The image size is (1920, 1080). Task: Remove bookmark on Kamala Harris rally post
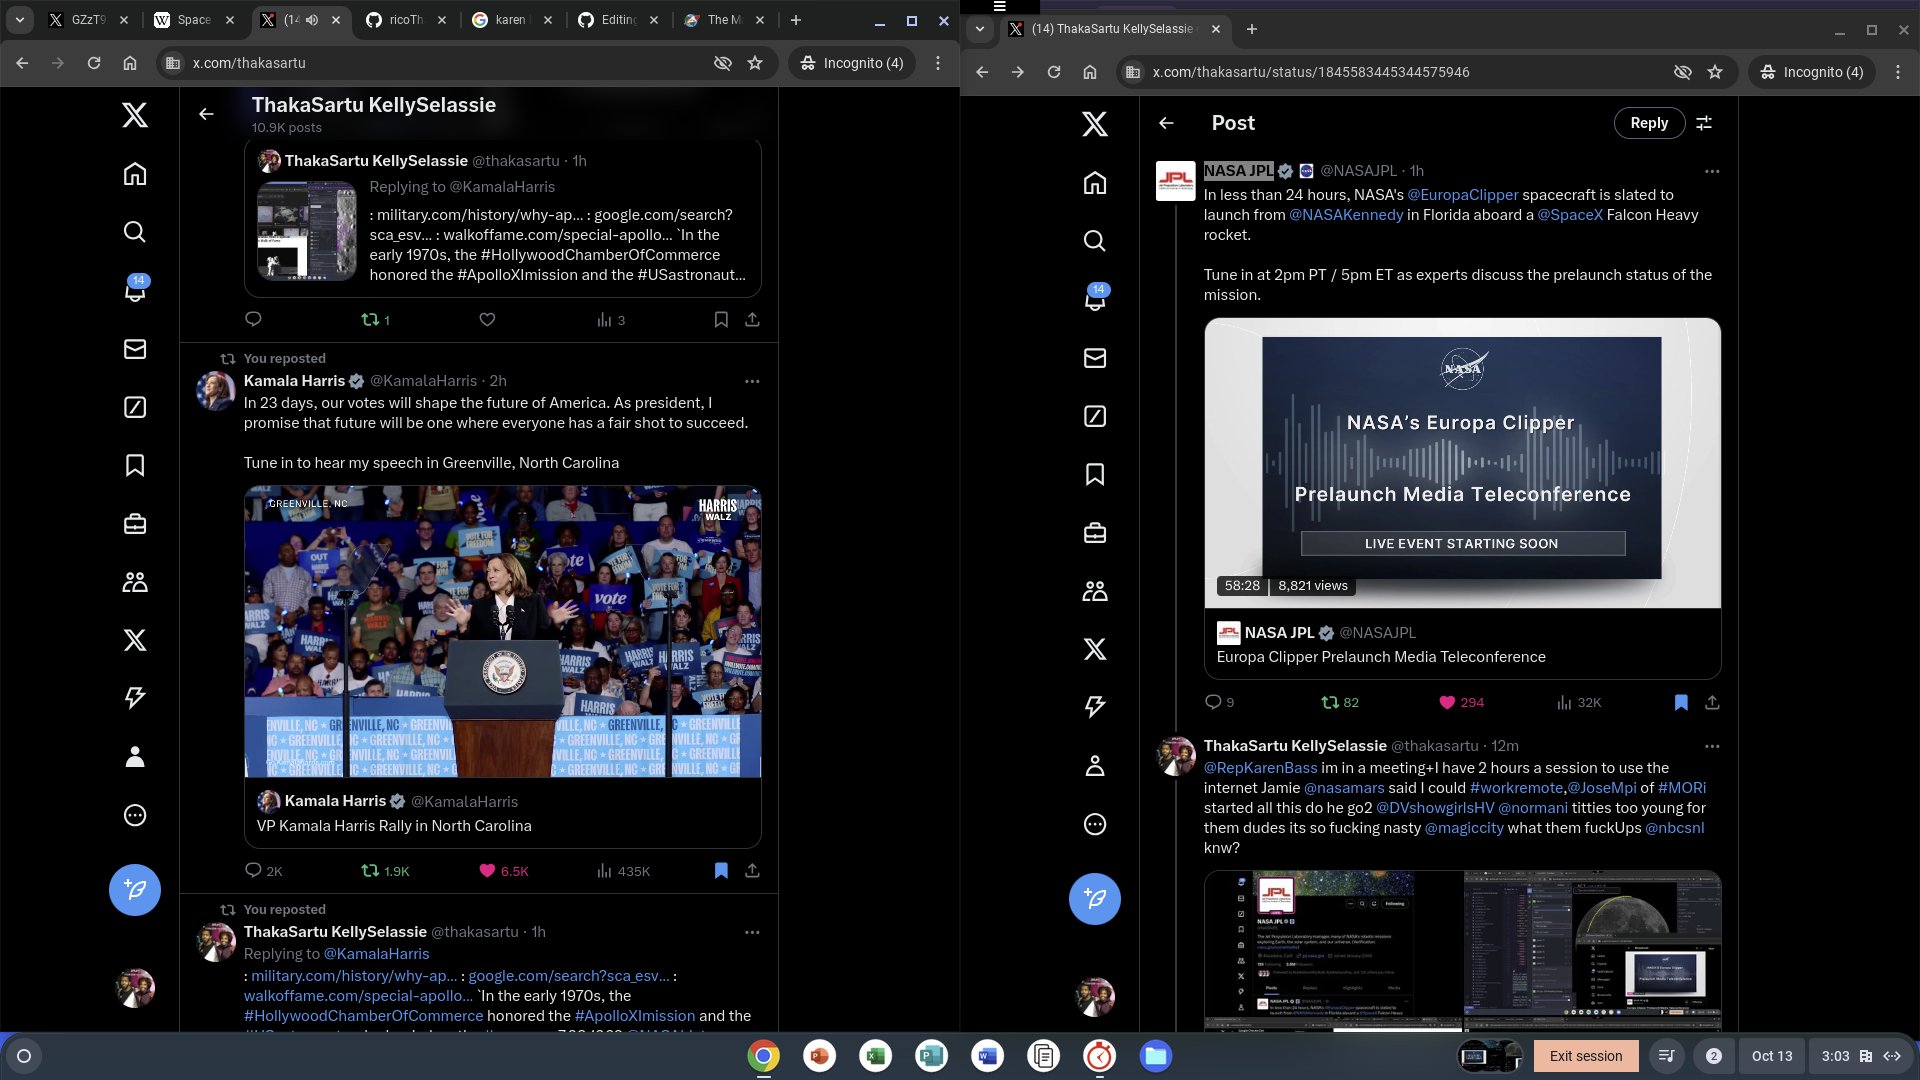pyautogui.click(x=721, y=871)
